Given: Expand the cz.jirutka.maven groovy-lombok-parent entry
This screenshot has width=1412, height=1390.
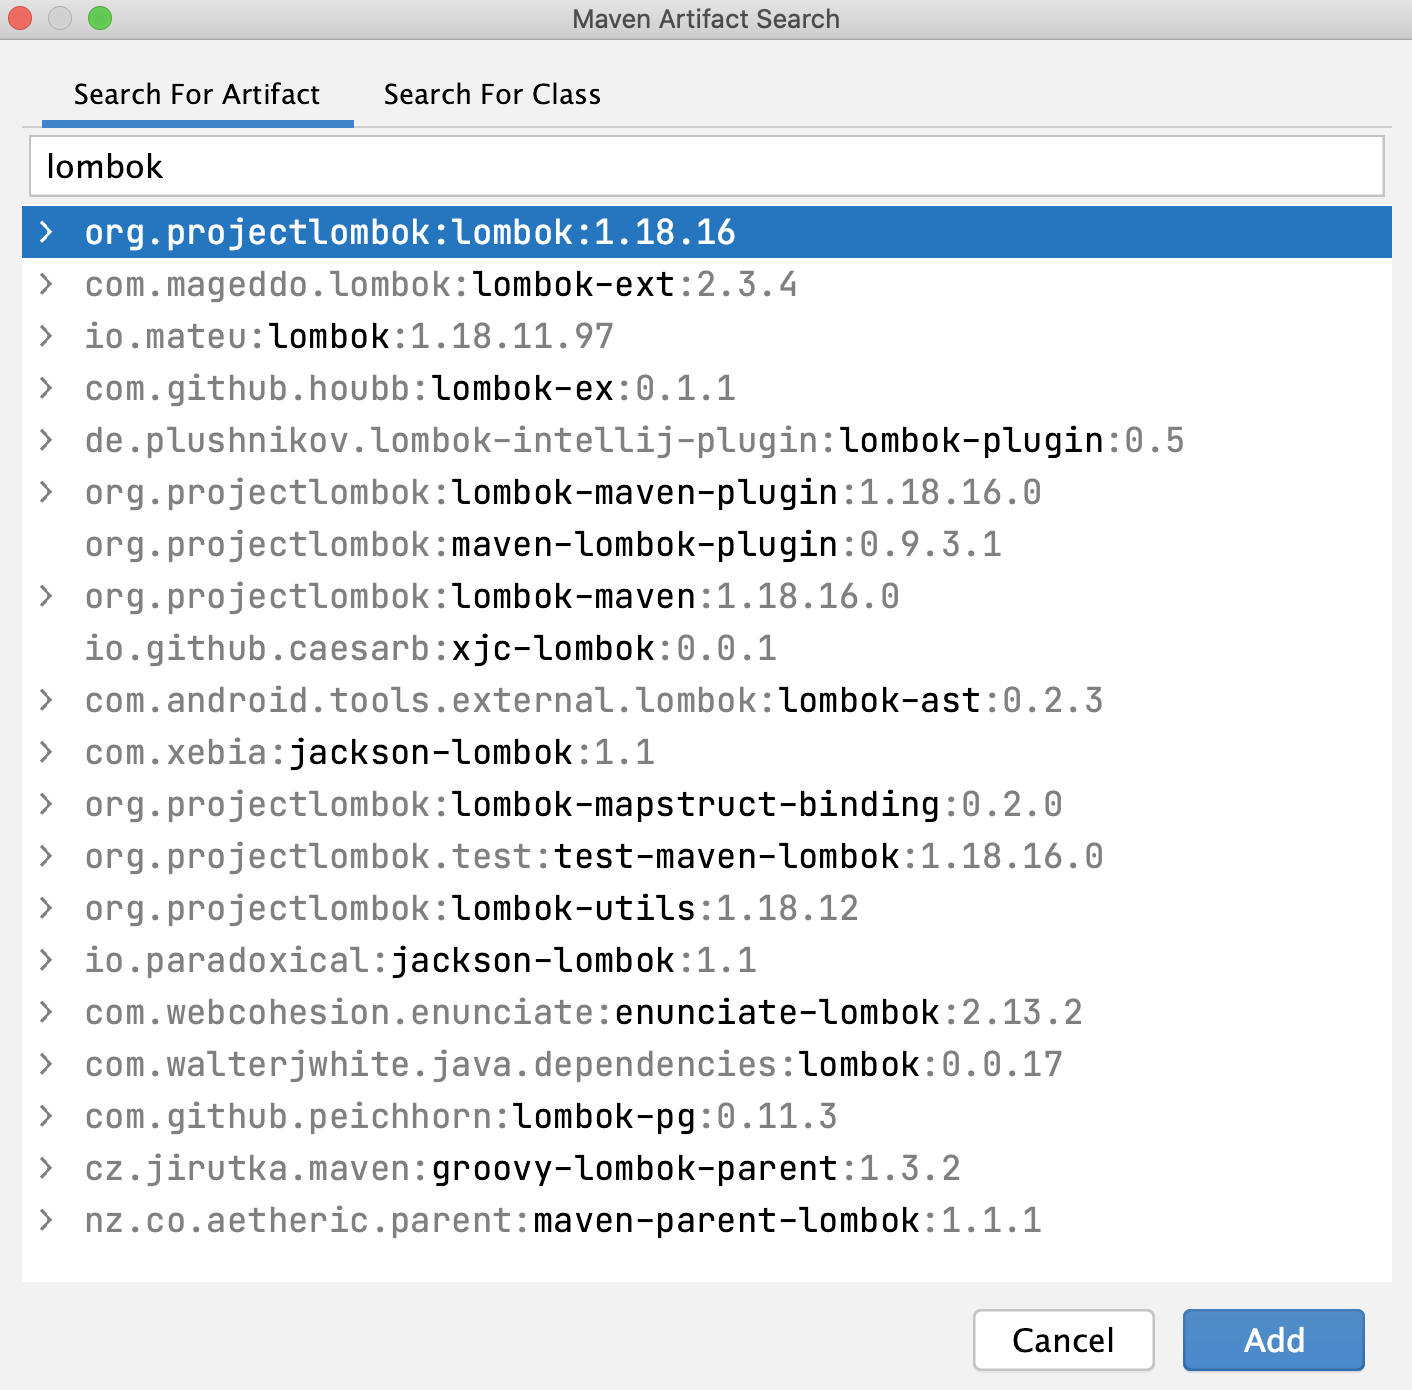Looking at the screenshot, I should (x=45, y=1168).
